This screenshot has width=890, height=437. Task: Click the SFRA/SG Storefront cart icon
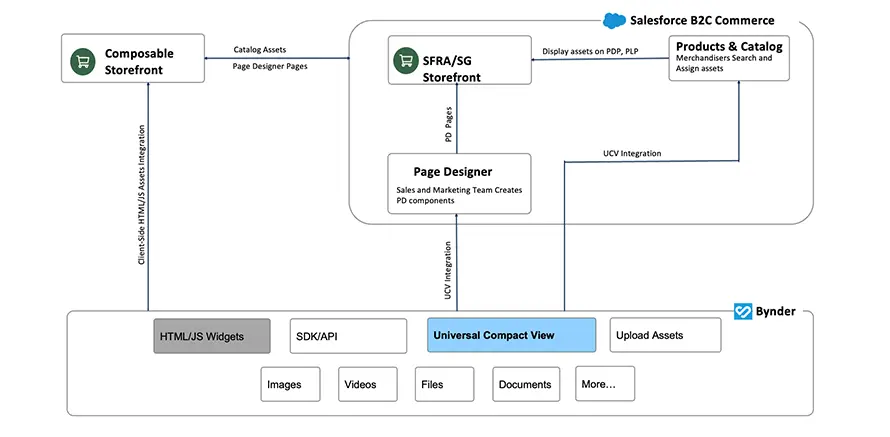coord(405,60)
